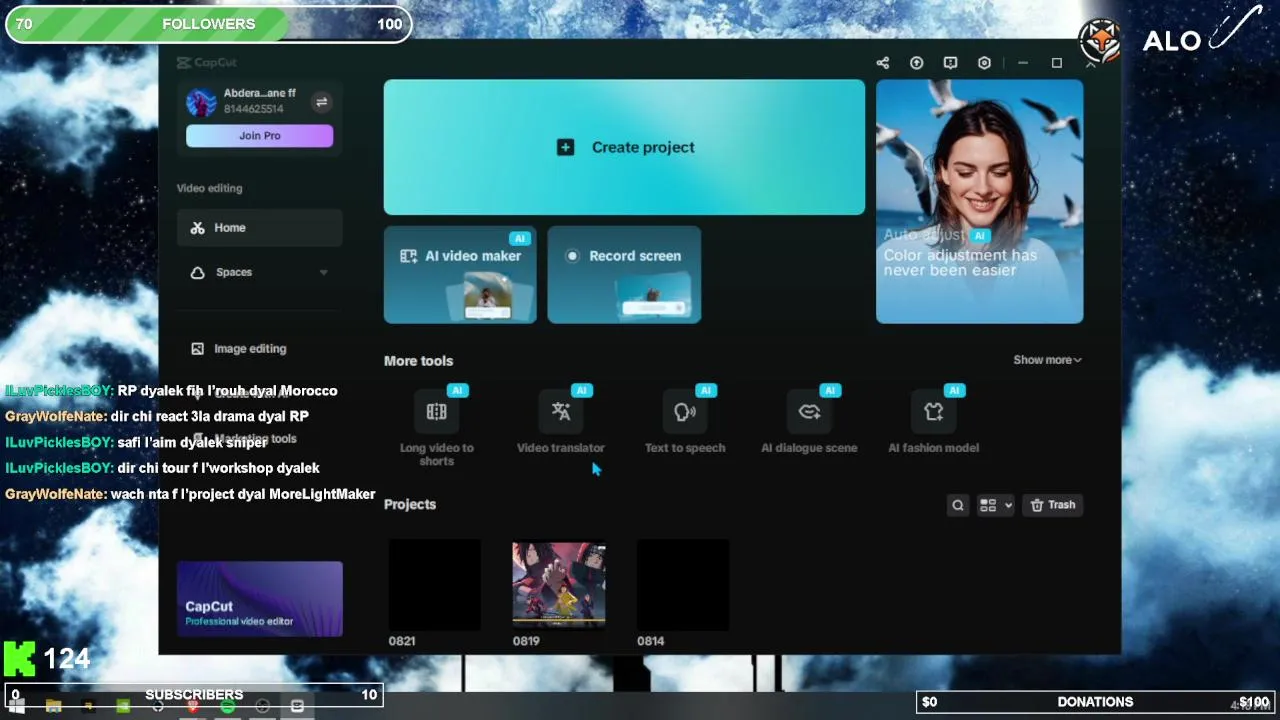Open project thumbnail 0819
The height and width of the screenshot is (720, 1280).
click(x=558, y=586)
